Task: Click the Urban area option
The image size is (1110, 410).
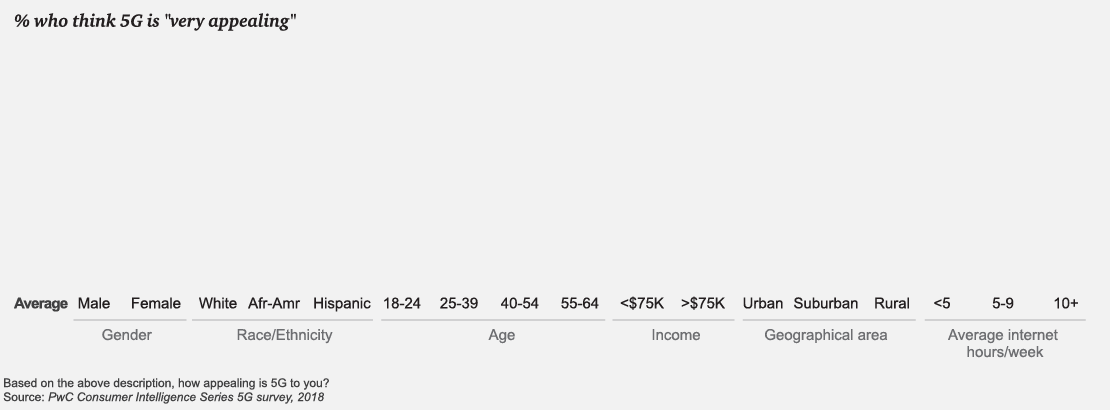Action: point(763,303)
